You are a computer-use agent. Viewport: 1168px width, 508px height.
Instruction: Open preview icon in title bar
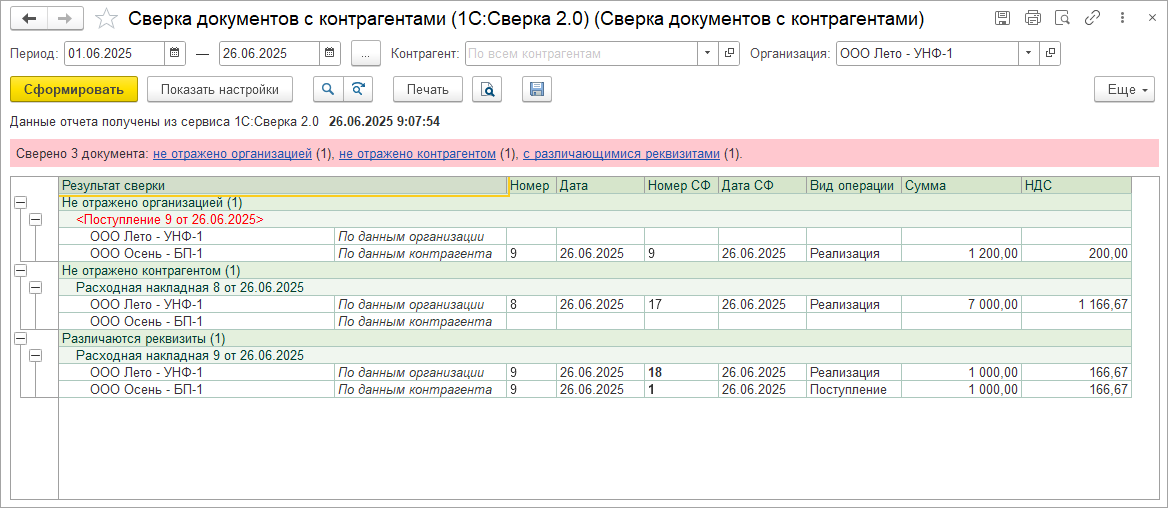(x=1062, y=19)
